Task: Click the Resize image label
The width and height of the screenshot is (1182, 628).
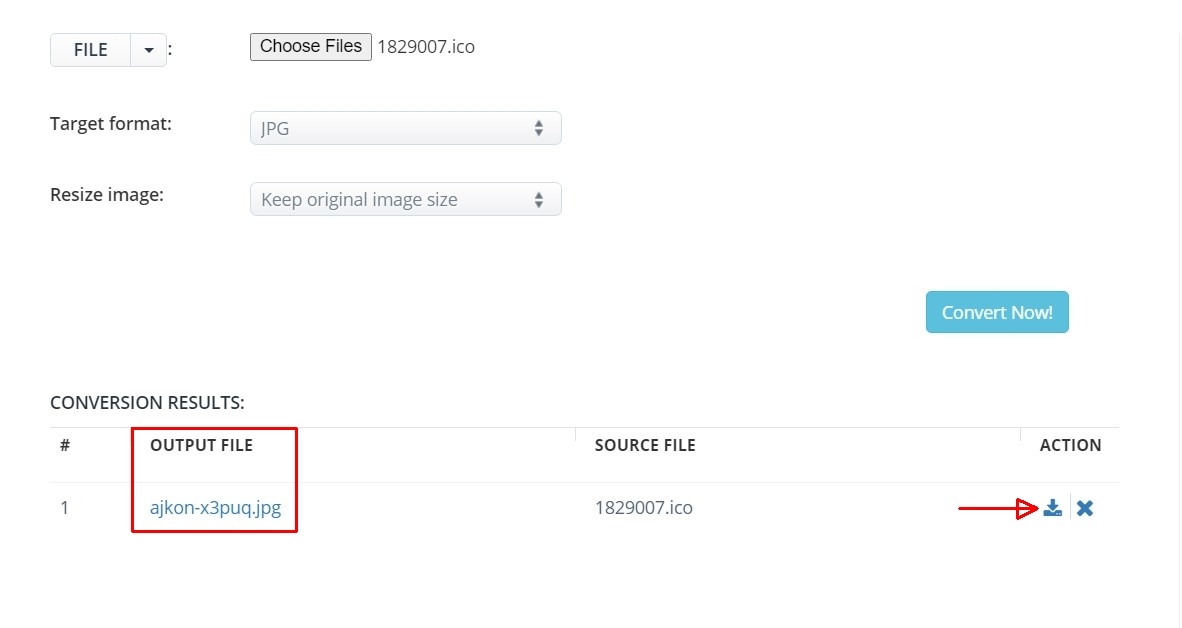Action: pos(107,195)
